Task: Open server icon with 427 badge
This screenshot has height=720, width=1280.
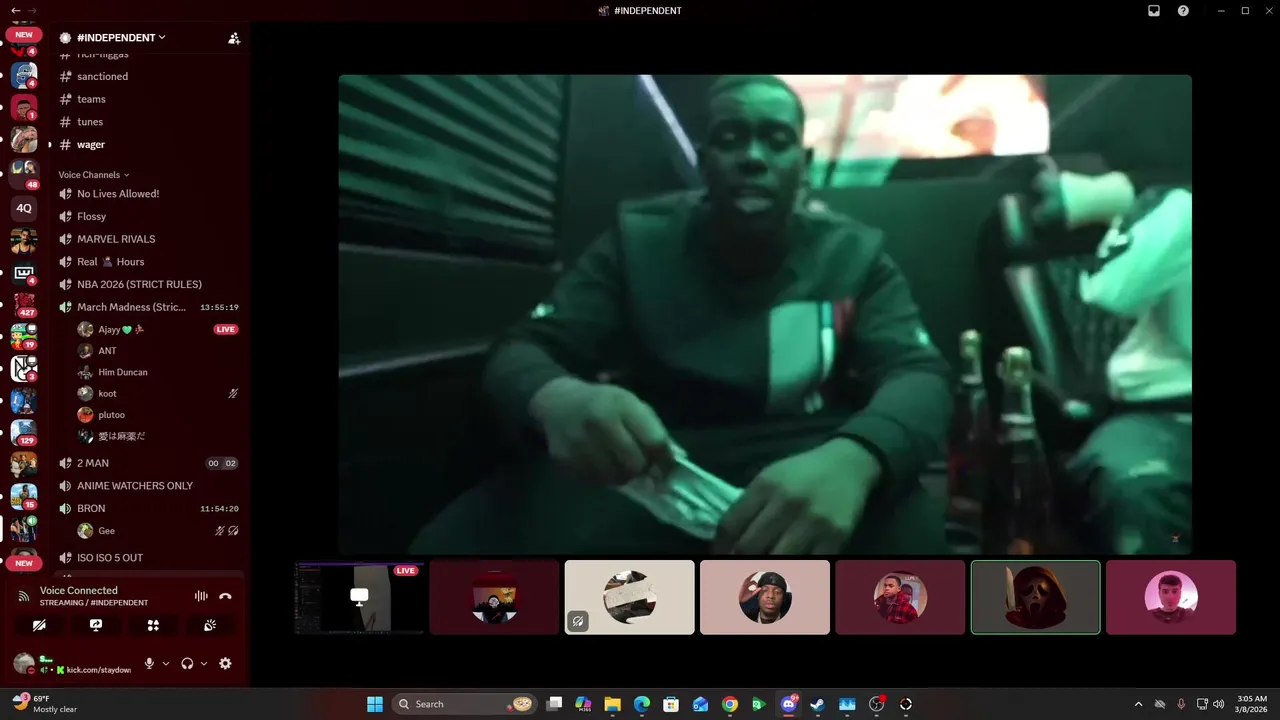Action: (x=24, y=304)
